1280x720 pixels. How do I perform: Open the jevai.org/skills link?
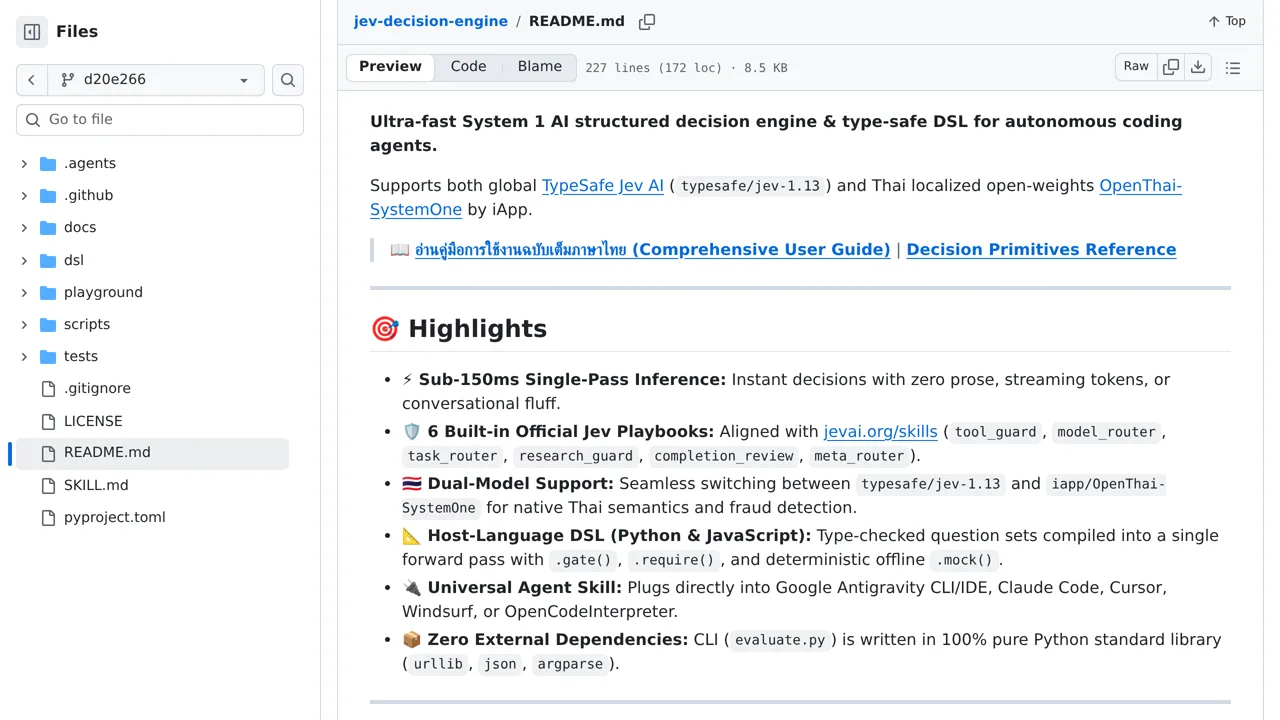(880, 431)
